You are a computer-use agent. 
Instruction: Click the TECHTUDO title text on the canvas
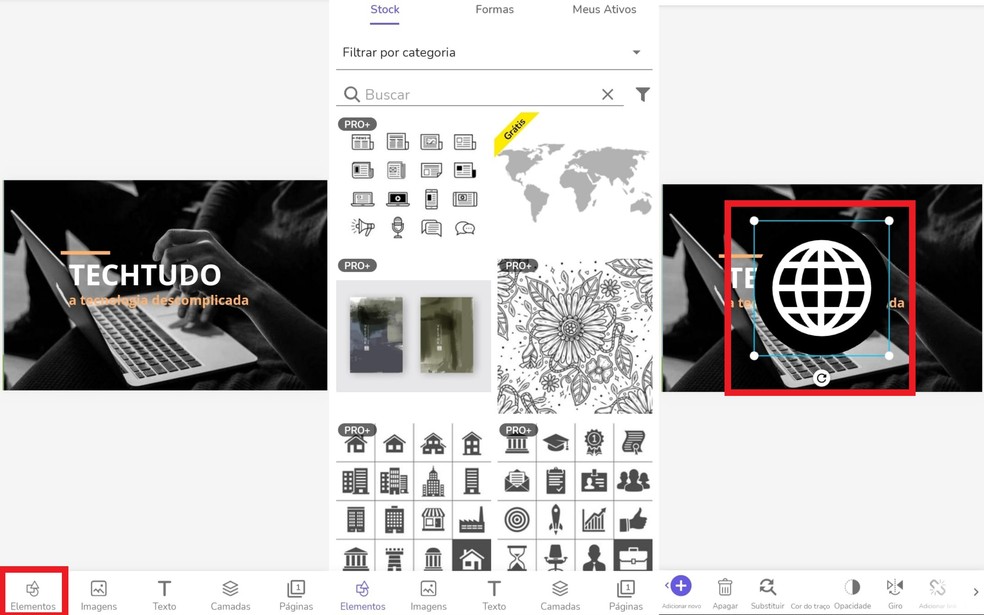[x=144, y=275]
